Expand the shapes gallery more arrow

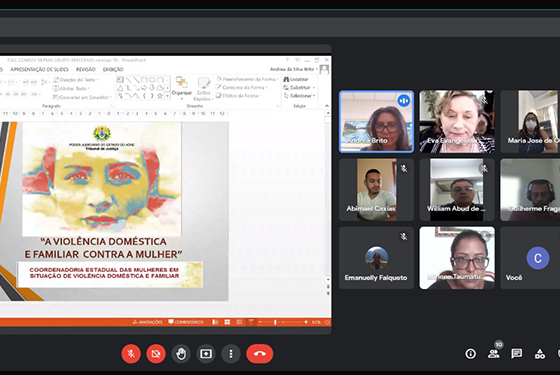pos(167,96)
